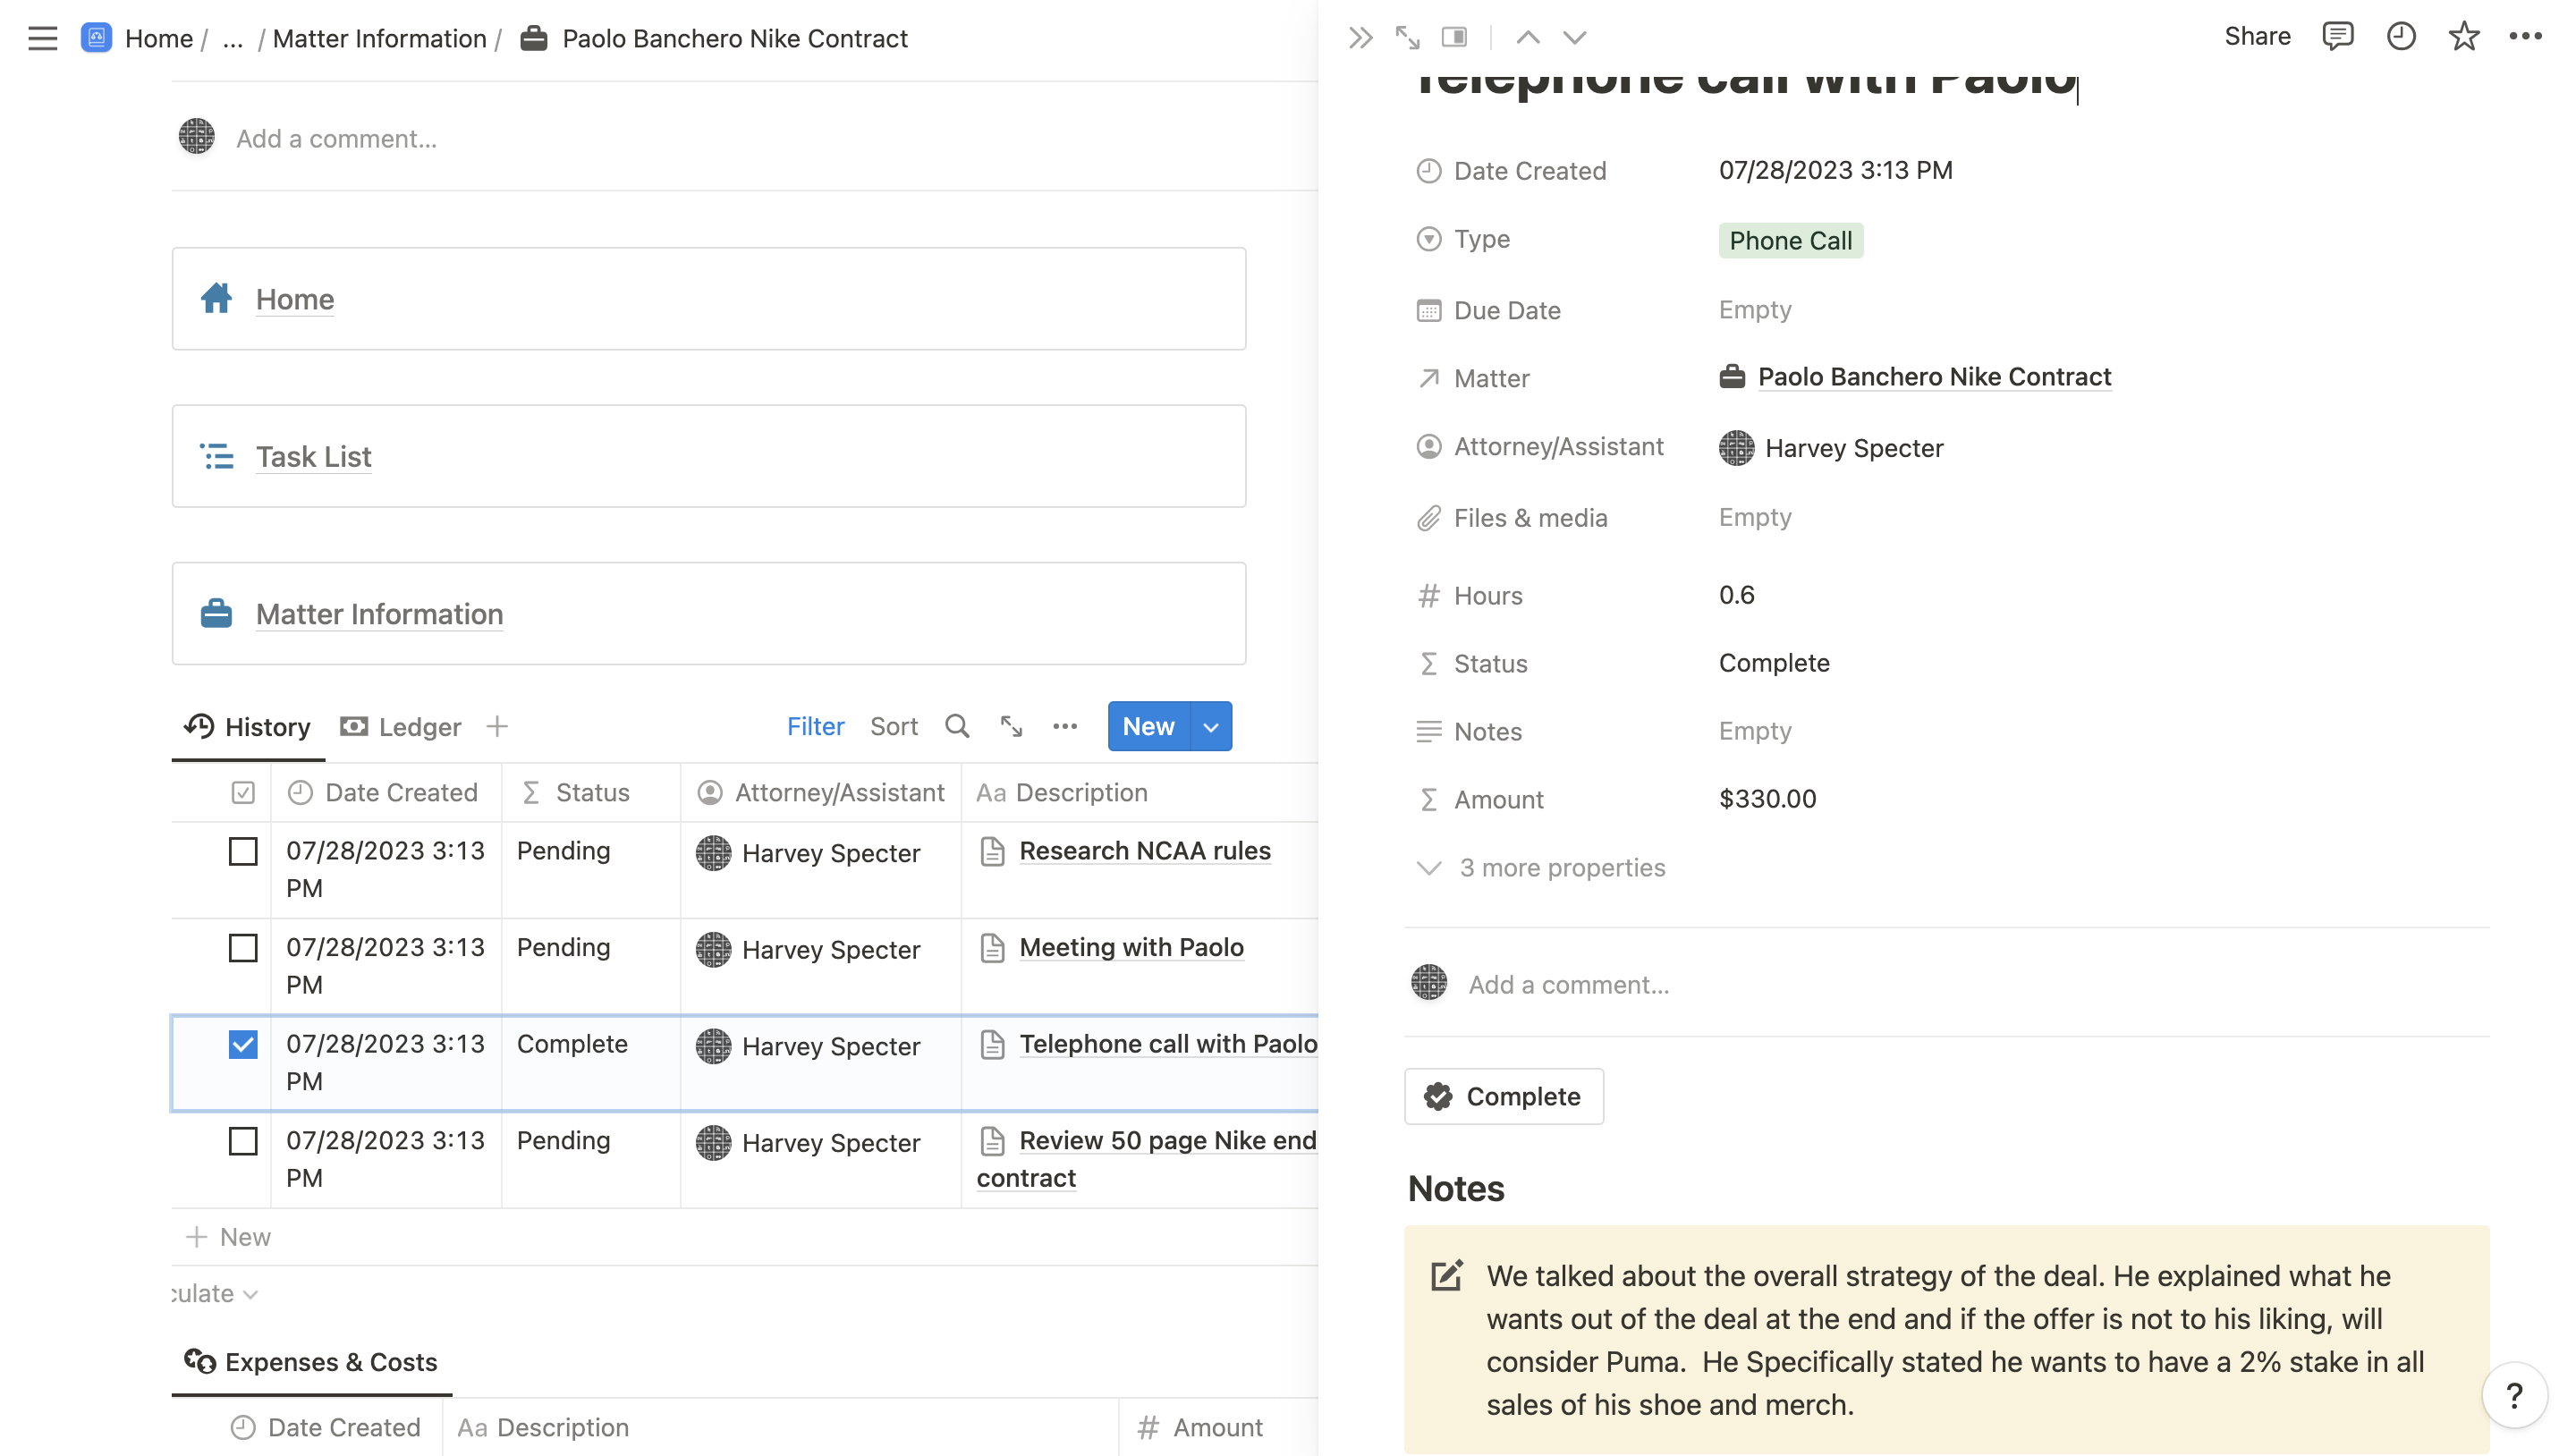The width and height of the screenshot is (2576, 1456).
Task: Check the Research NCAA rules row checkbox
Action: click(243, 851)
